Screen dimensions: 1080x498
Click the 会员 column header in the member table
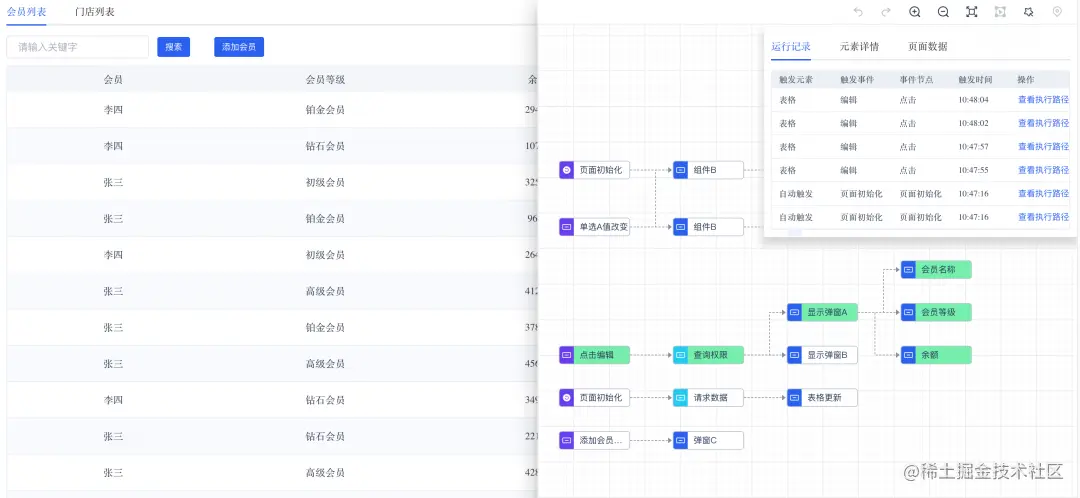pyautogui.click(x=113, y=80)
